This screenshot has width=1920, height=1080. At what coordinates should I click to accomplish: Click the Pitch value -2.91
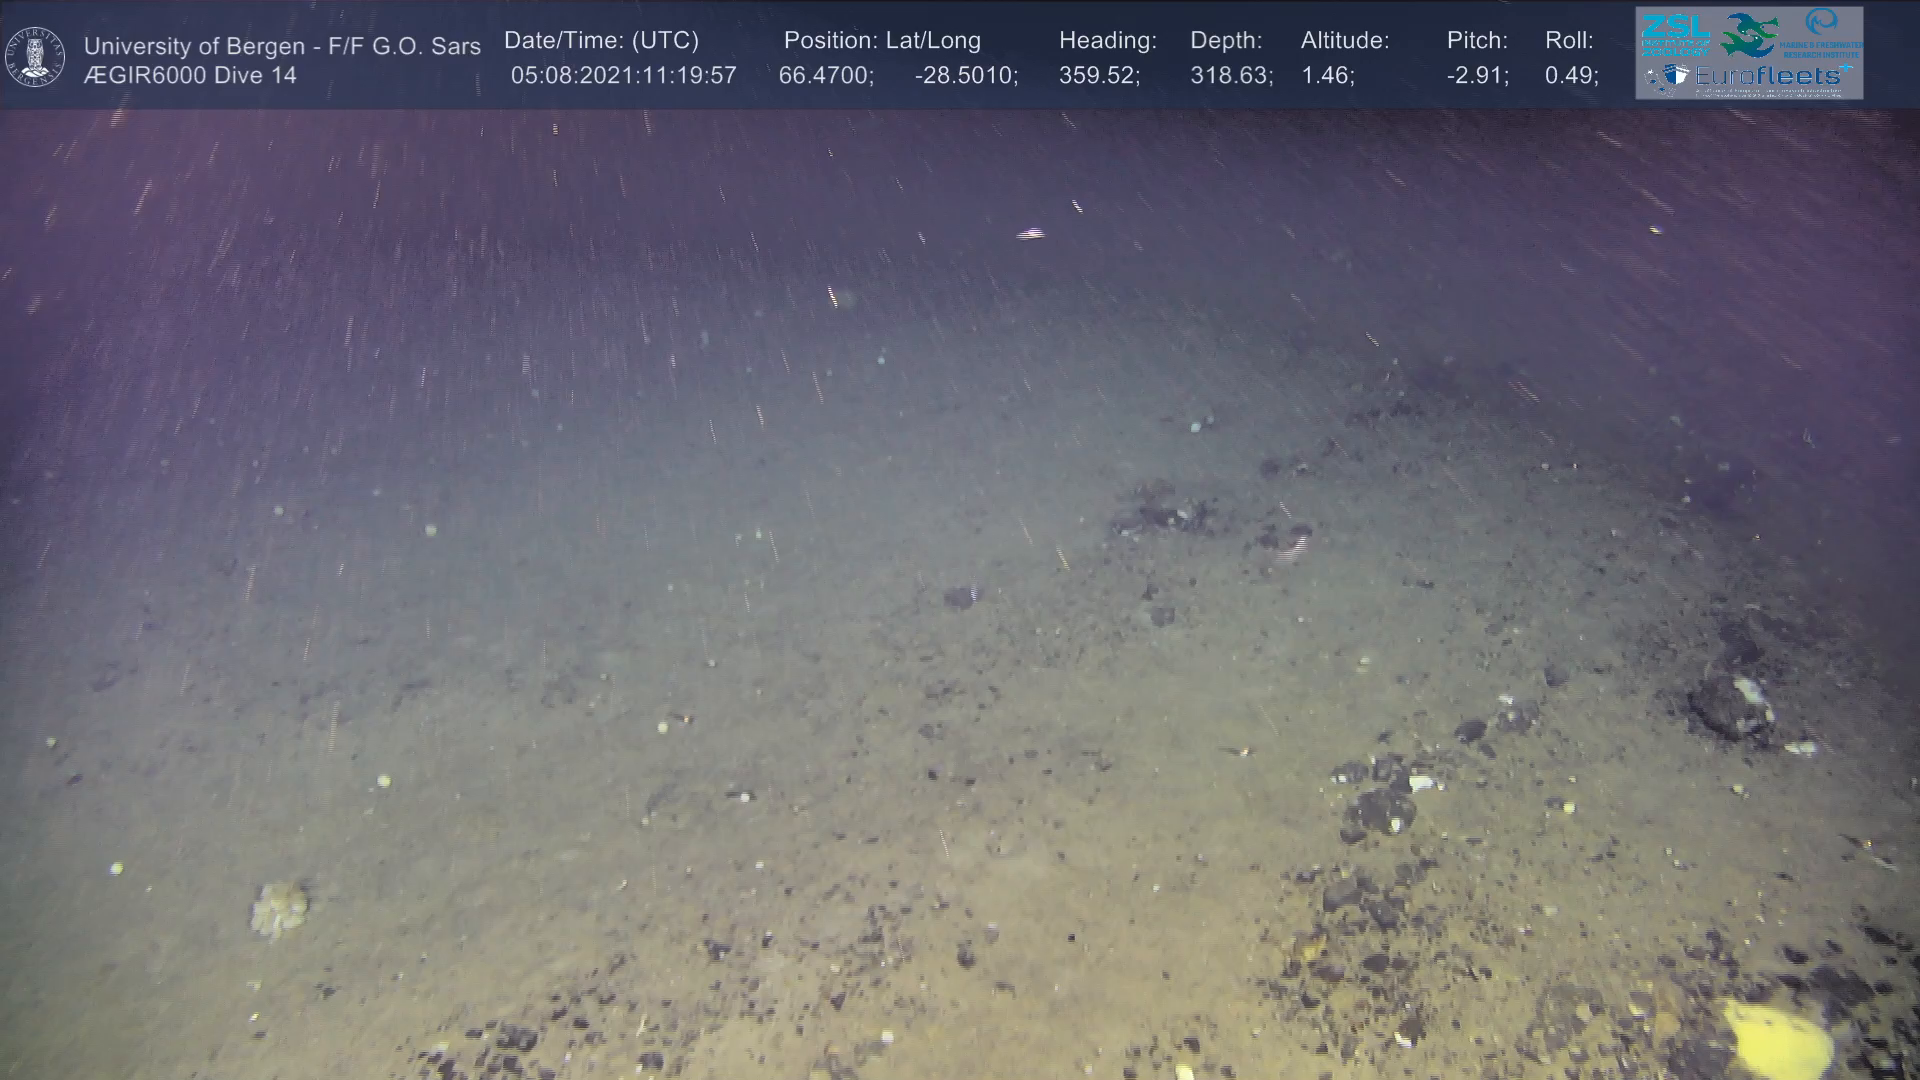point(1477,76)
